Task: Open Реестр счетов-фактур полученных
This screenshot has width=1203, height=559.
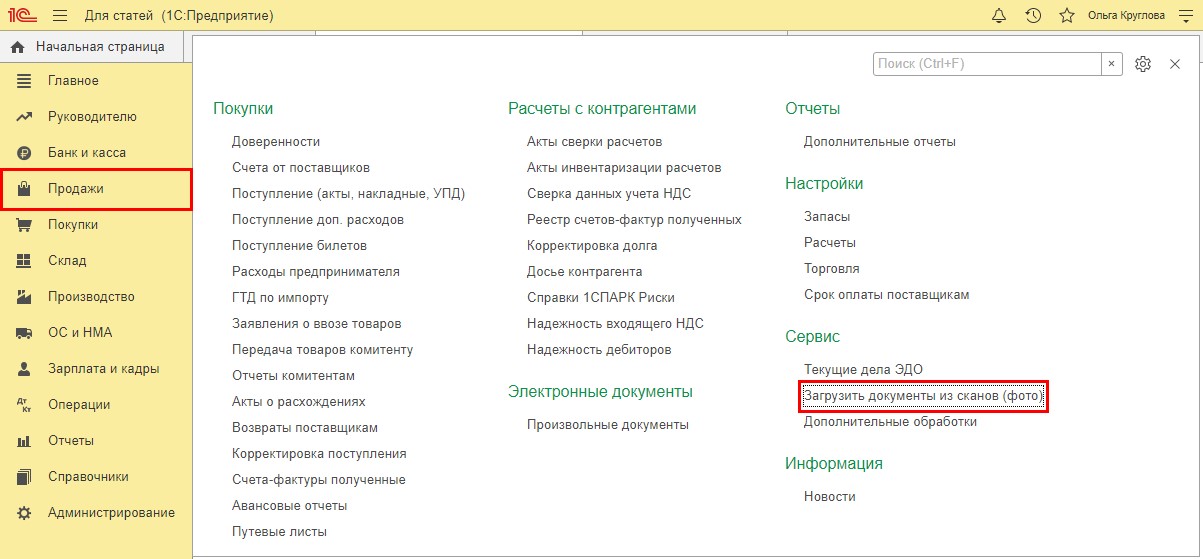Action: point(634,220)
